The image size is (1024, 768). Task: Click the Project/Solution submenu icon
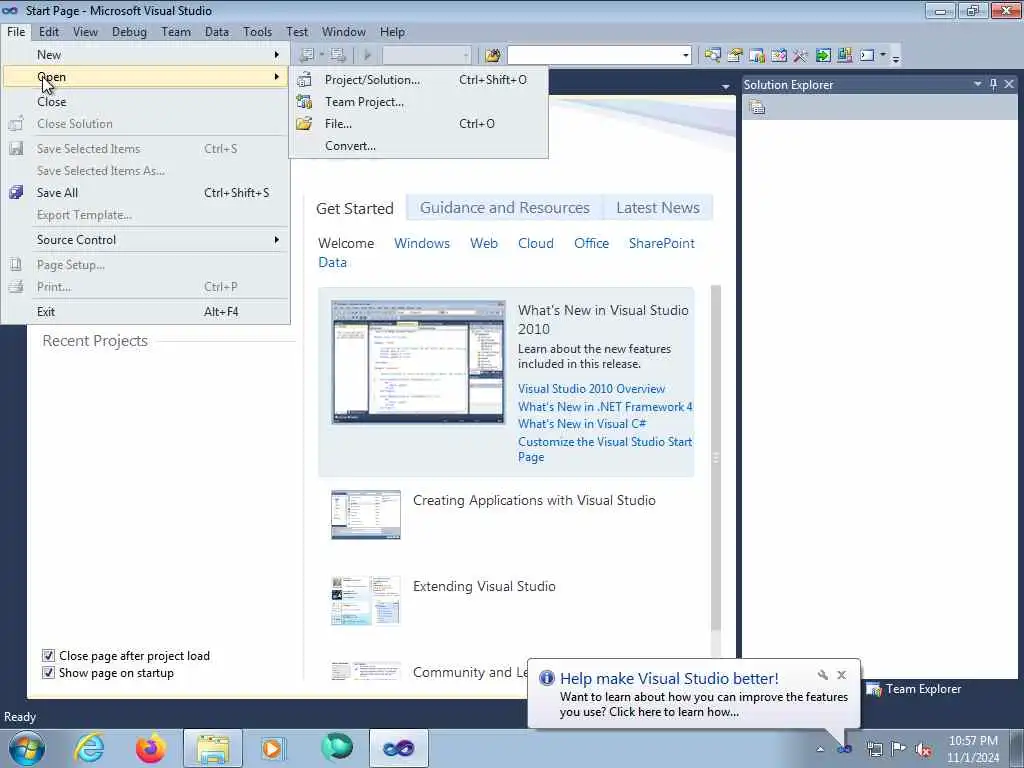[x=304, y=80]
